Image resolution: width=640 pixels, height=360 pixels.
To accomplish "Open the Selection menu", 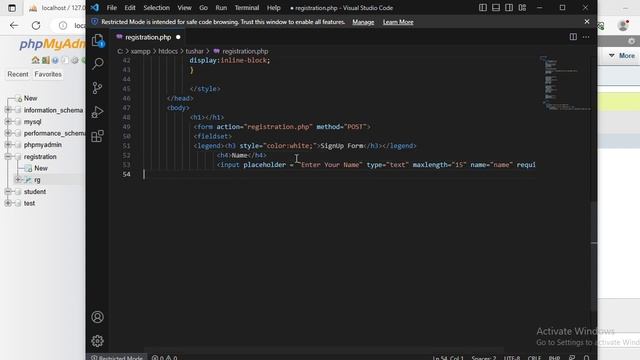I will click(x=156, y=8).
